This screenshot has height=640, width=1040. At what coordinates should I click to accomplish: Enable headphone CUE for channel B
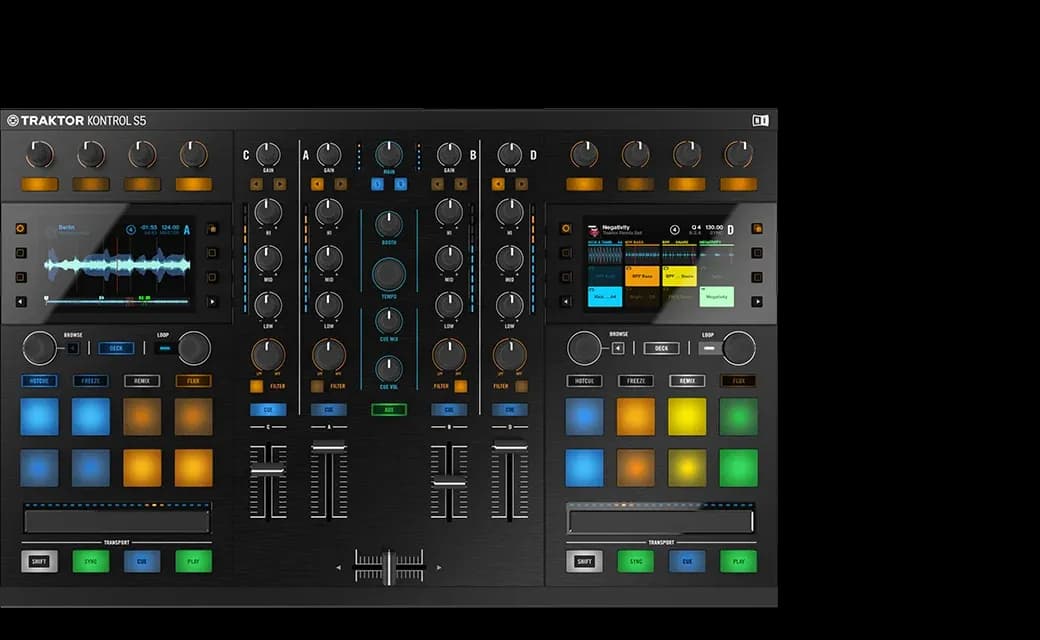coord(449,410)
